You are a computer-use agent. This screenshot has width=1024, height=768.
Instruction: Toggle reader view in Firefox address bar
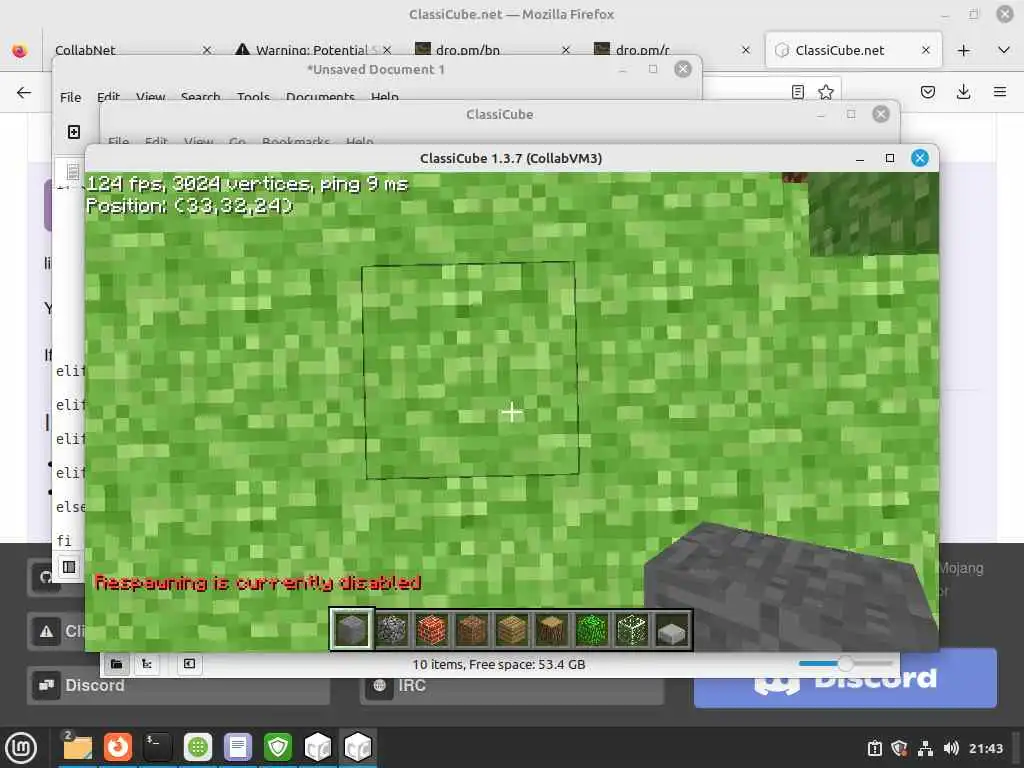[797, 92]
